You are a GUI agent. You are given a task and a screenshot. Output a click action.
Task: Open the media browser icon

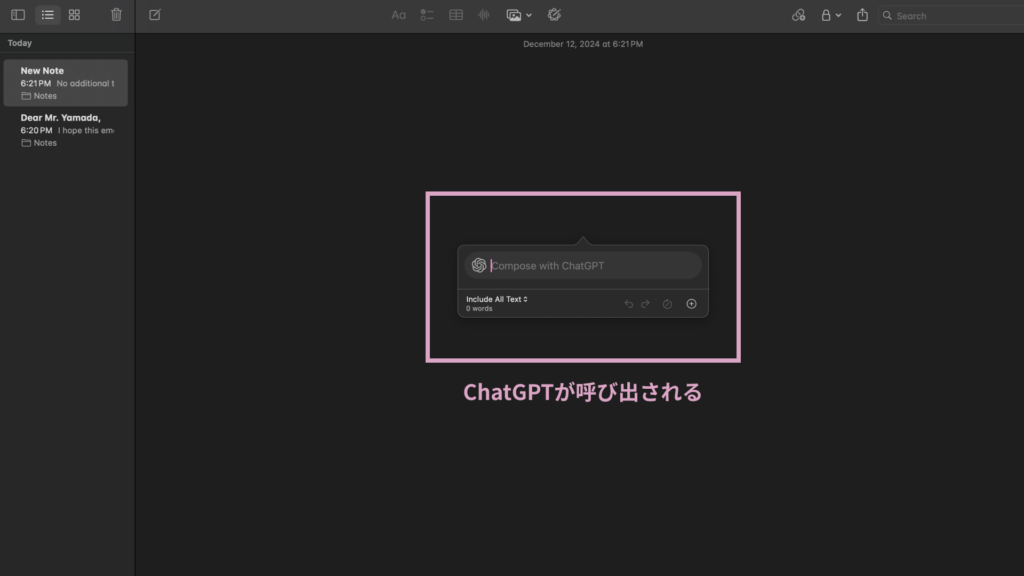(x=514, y=15)
